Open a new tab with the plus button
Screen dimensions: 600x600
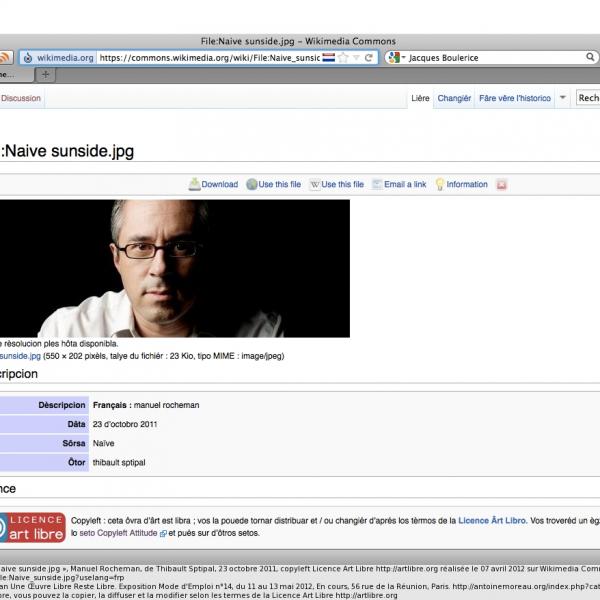click(x=46, y=75)
